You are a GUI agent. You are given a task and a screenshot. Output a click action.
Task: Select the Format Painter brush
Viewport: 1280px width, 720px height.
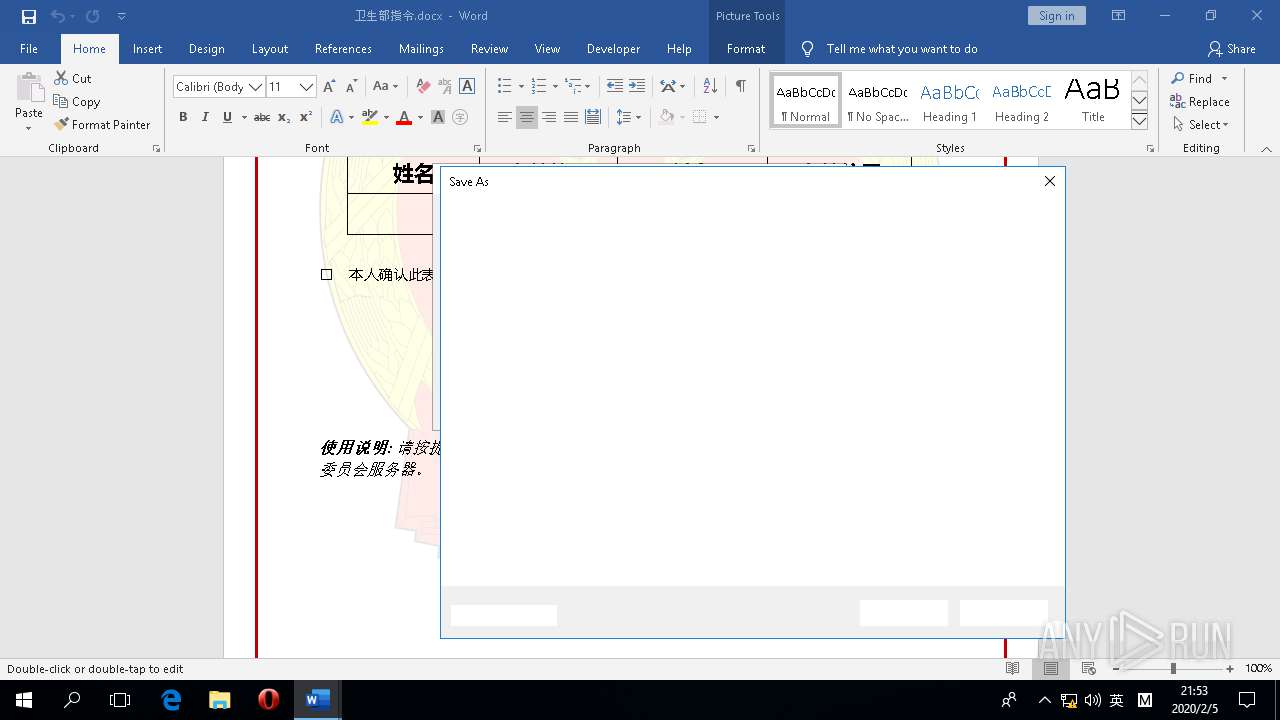(x=102, y=124)
